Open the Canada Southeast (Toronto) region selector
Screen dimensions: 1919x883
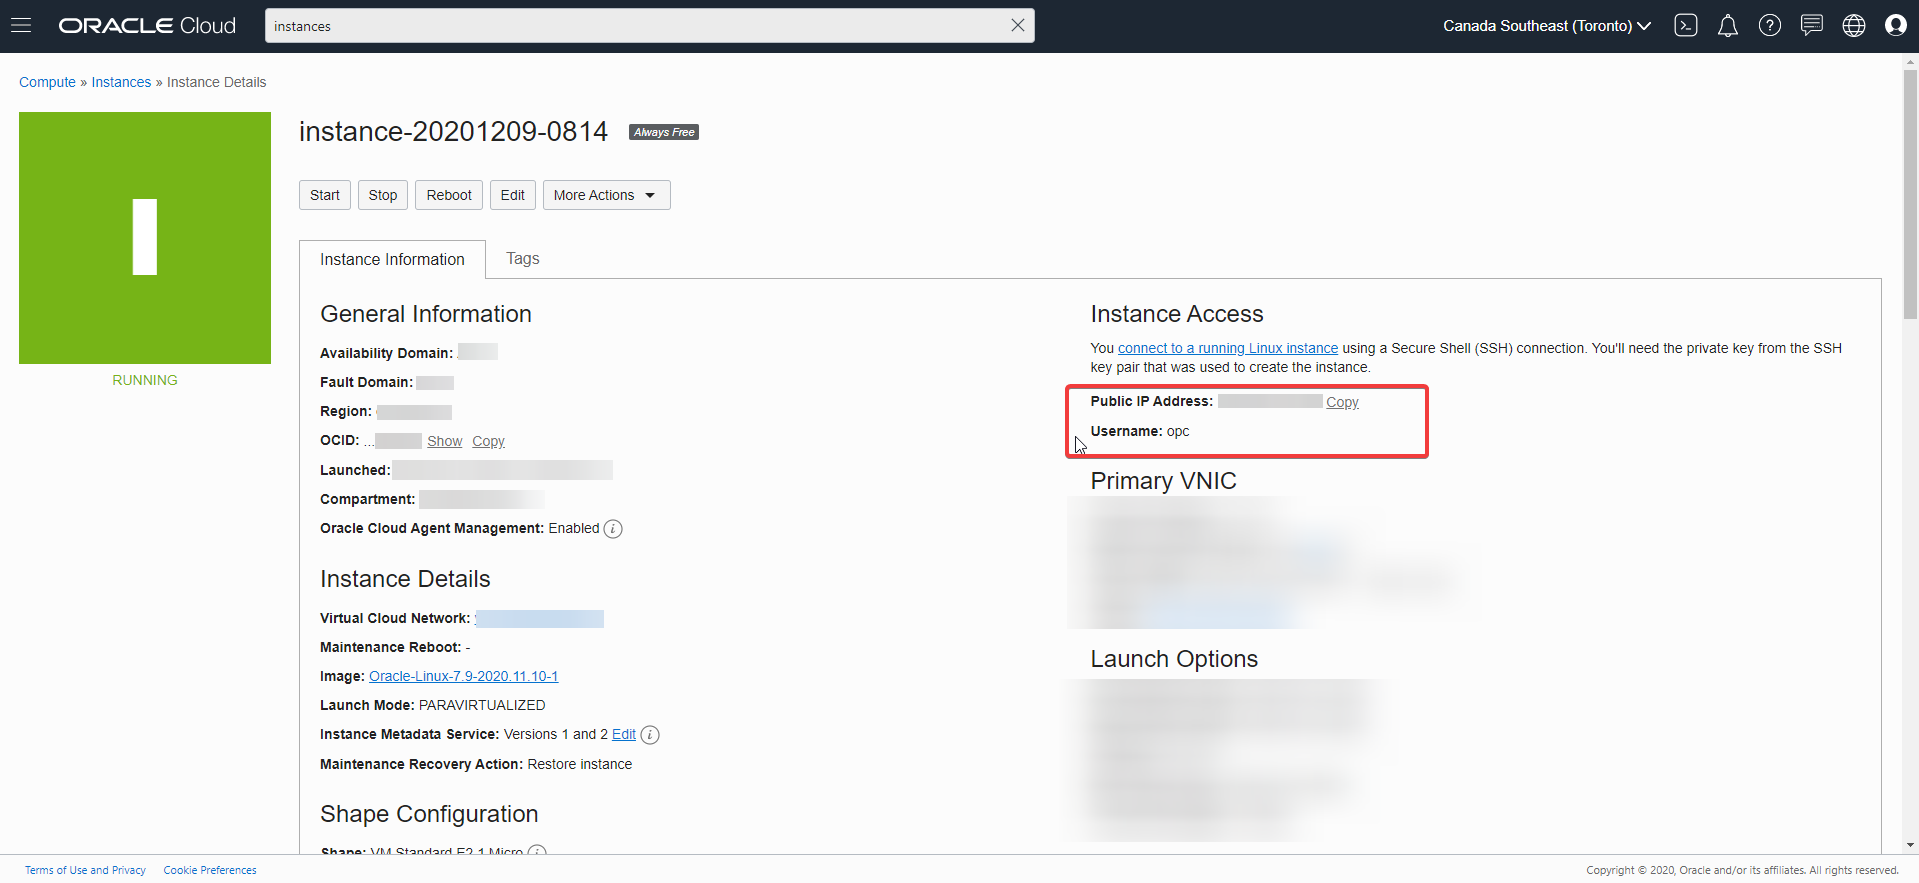click(x=1546, y=26)
